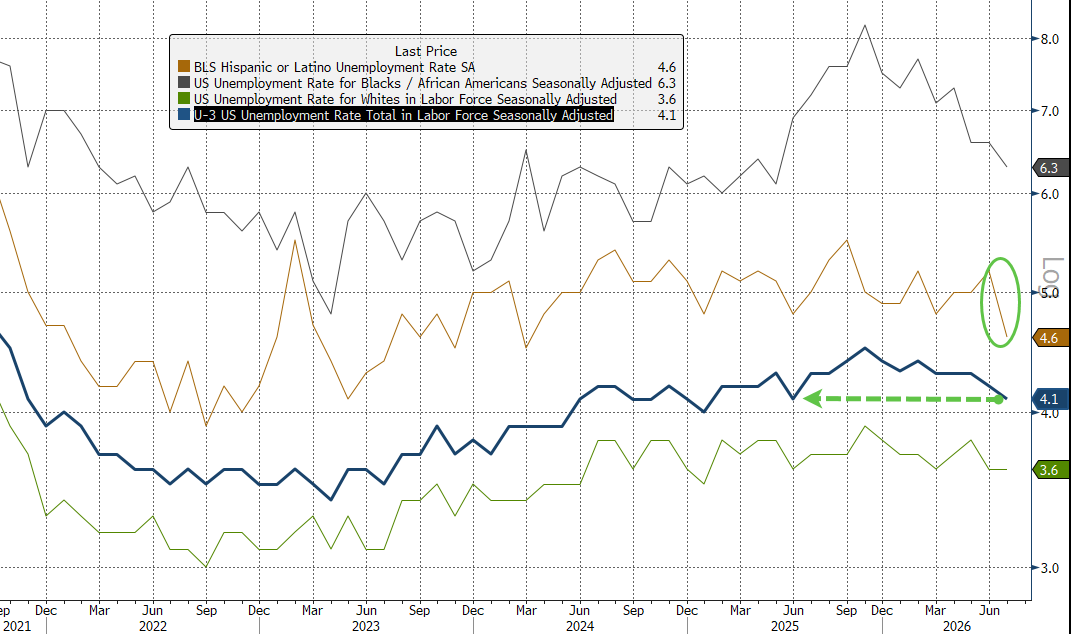Click the blue 4.1 price tag on axis
This screenshot has width=1071, height=634.
1047,399
